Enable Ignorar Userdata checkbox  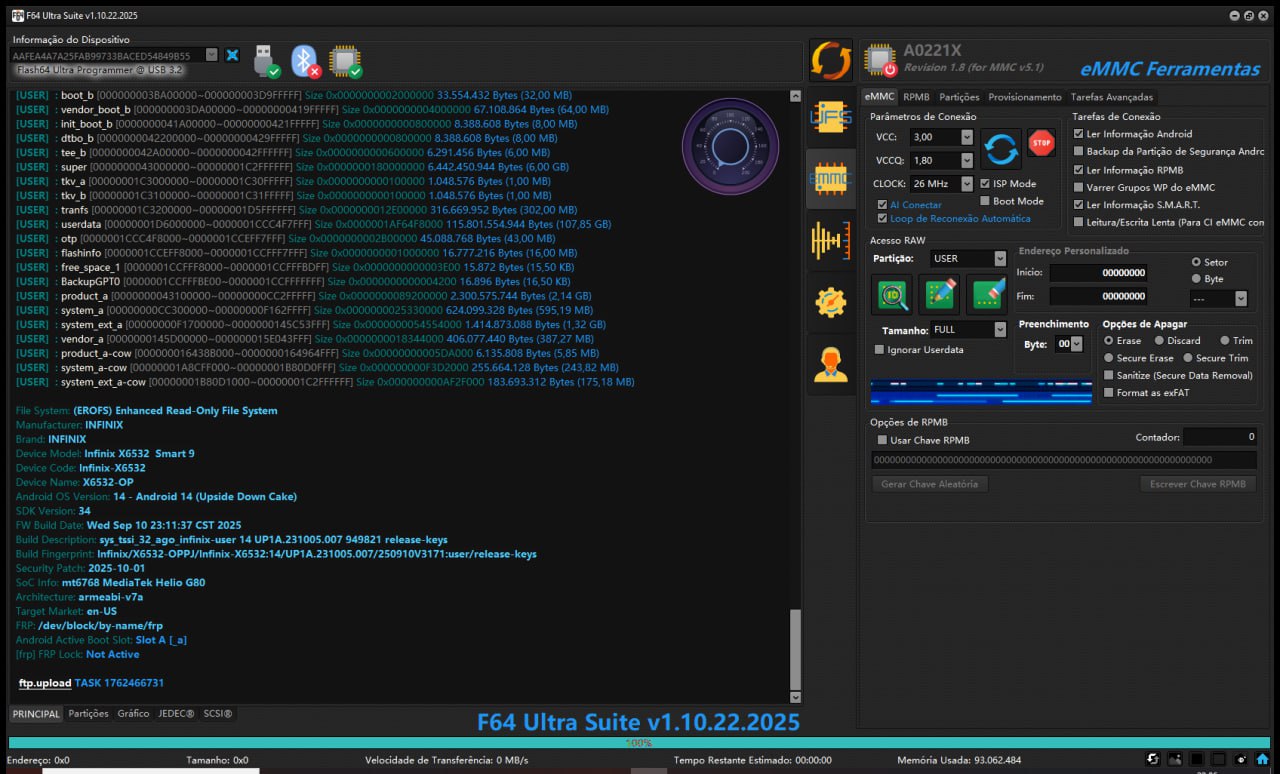click(x=879, y=350)
